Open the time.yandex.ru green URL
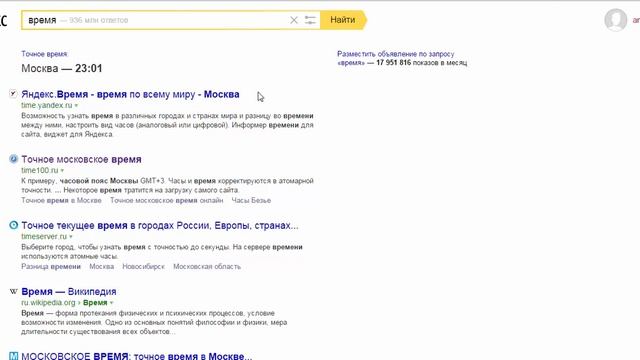This screenshot has width=640, height=360. (x=47, y=105)
